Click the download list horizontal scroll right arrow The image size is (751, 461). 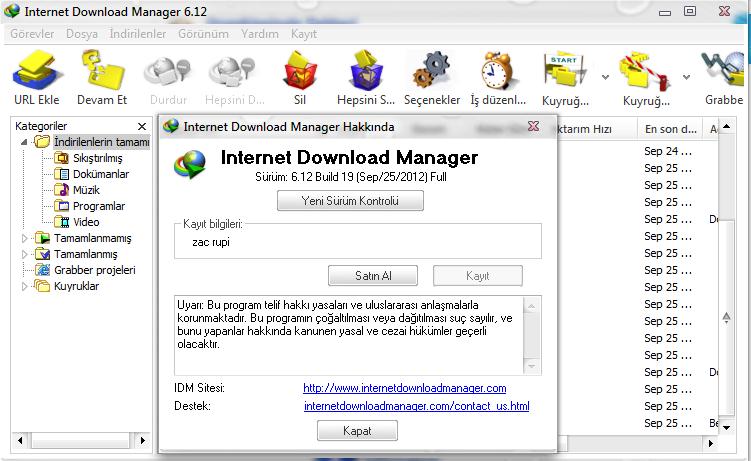click(x=711, y=443)
